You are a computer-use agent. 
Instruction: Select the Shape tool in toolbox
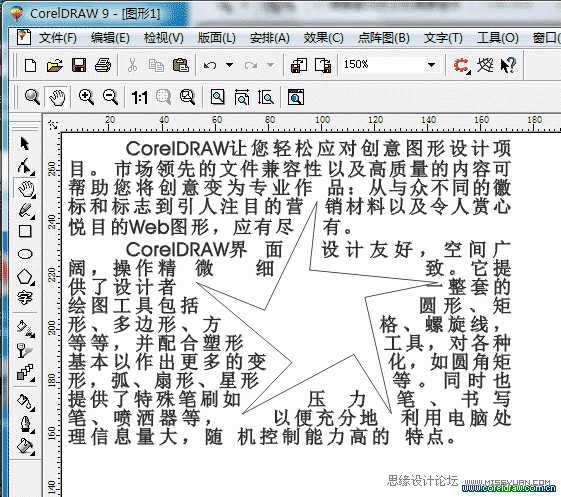[25, 166]
